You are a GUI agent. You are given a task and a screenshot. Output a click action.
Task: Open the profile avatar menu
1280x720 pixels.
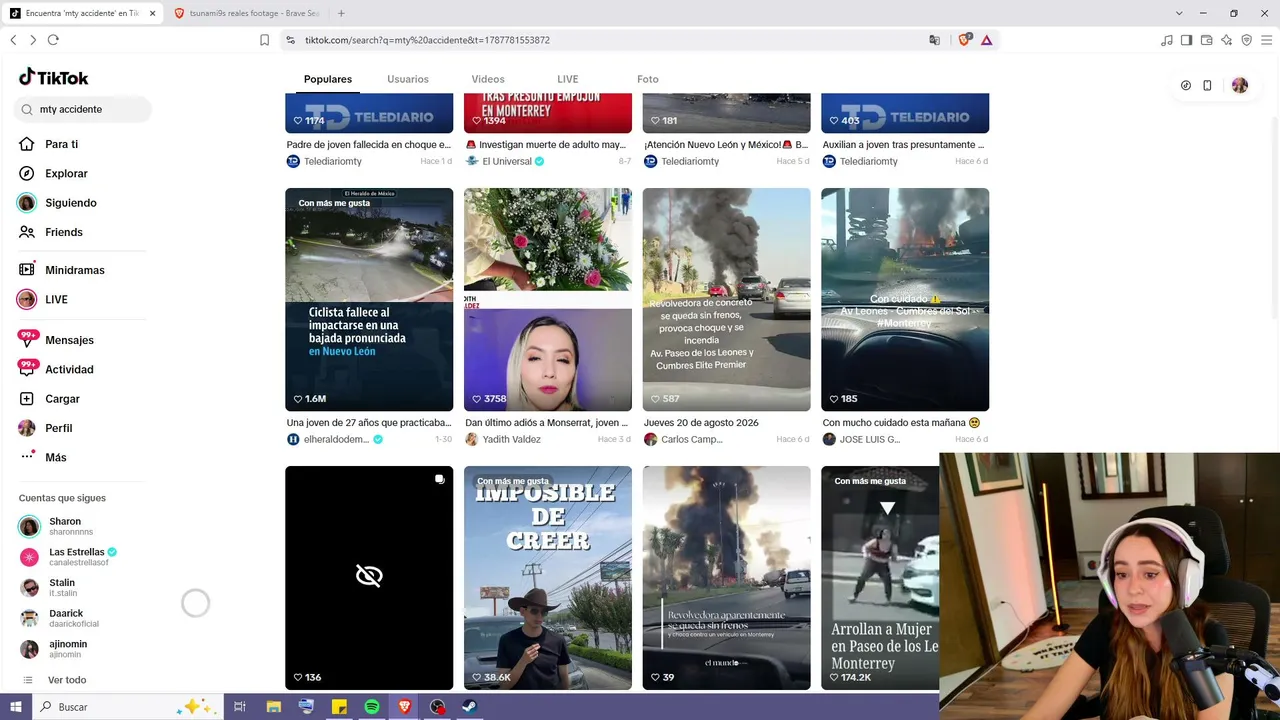pyautogui.click(x=1240, y=85)
